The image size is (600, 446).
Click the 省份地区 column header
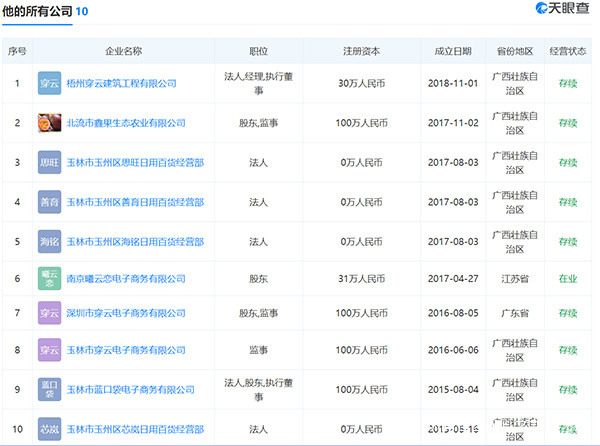tap(515, 51)
